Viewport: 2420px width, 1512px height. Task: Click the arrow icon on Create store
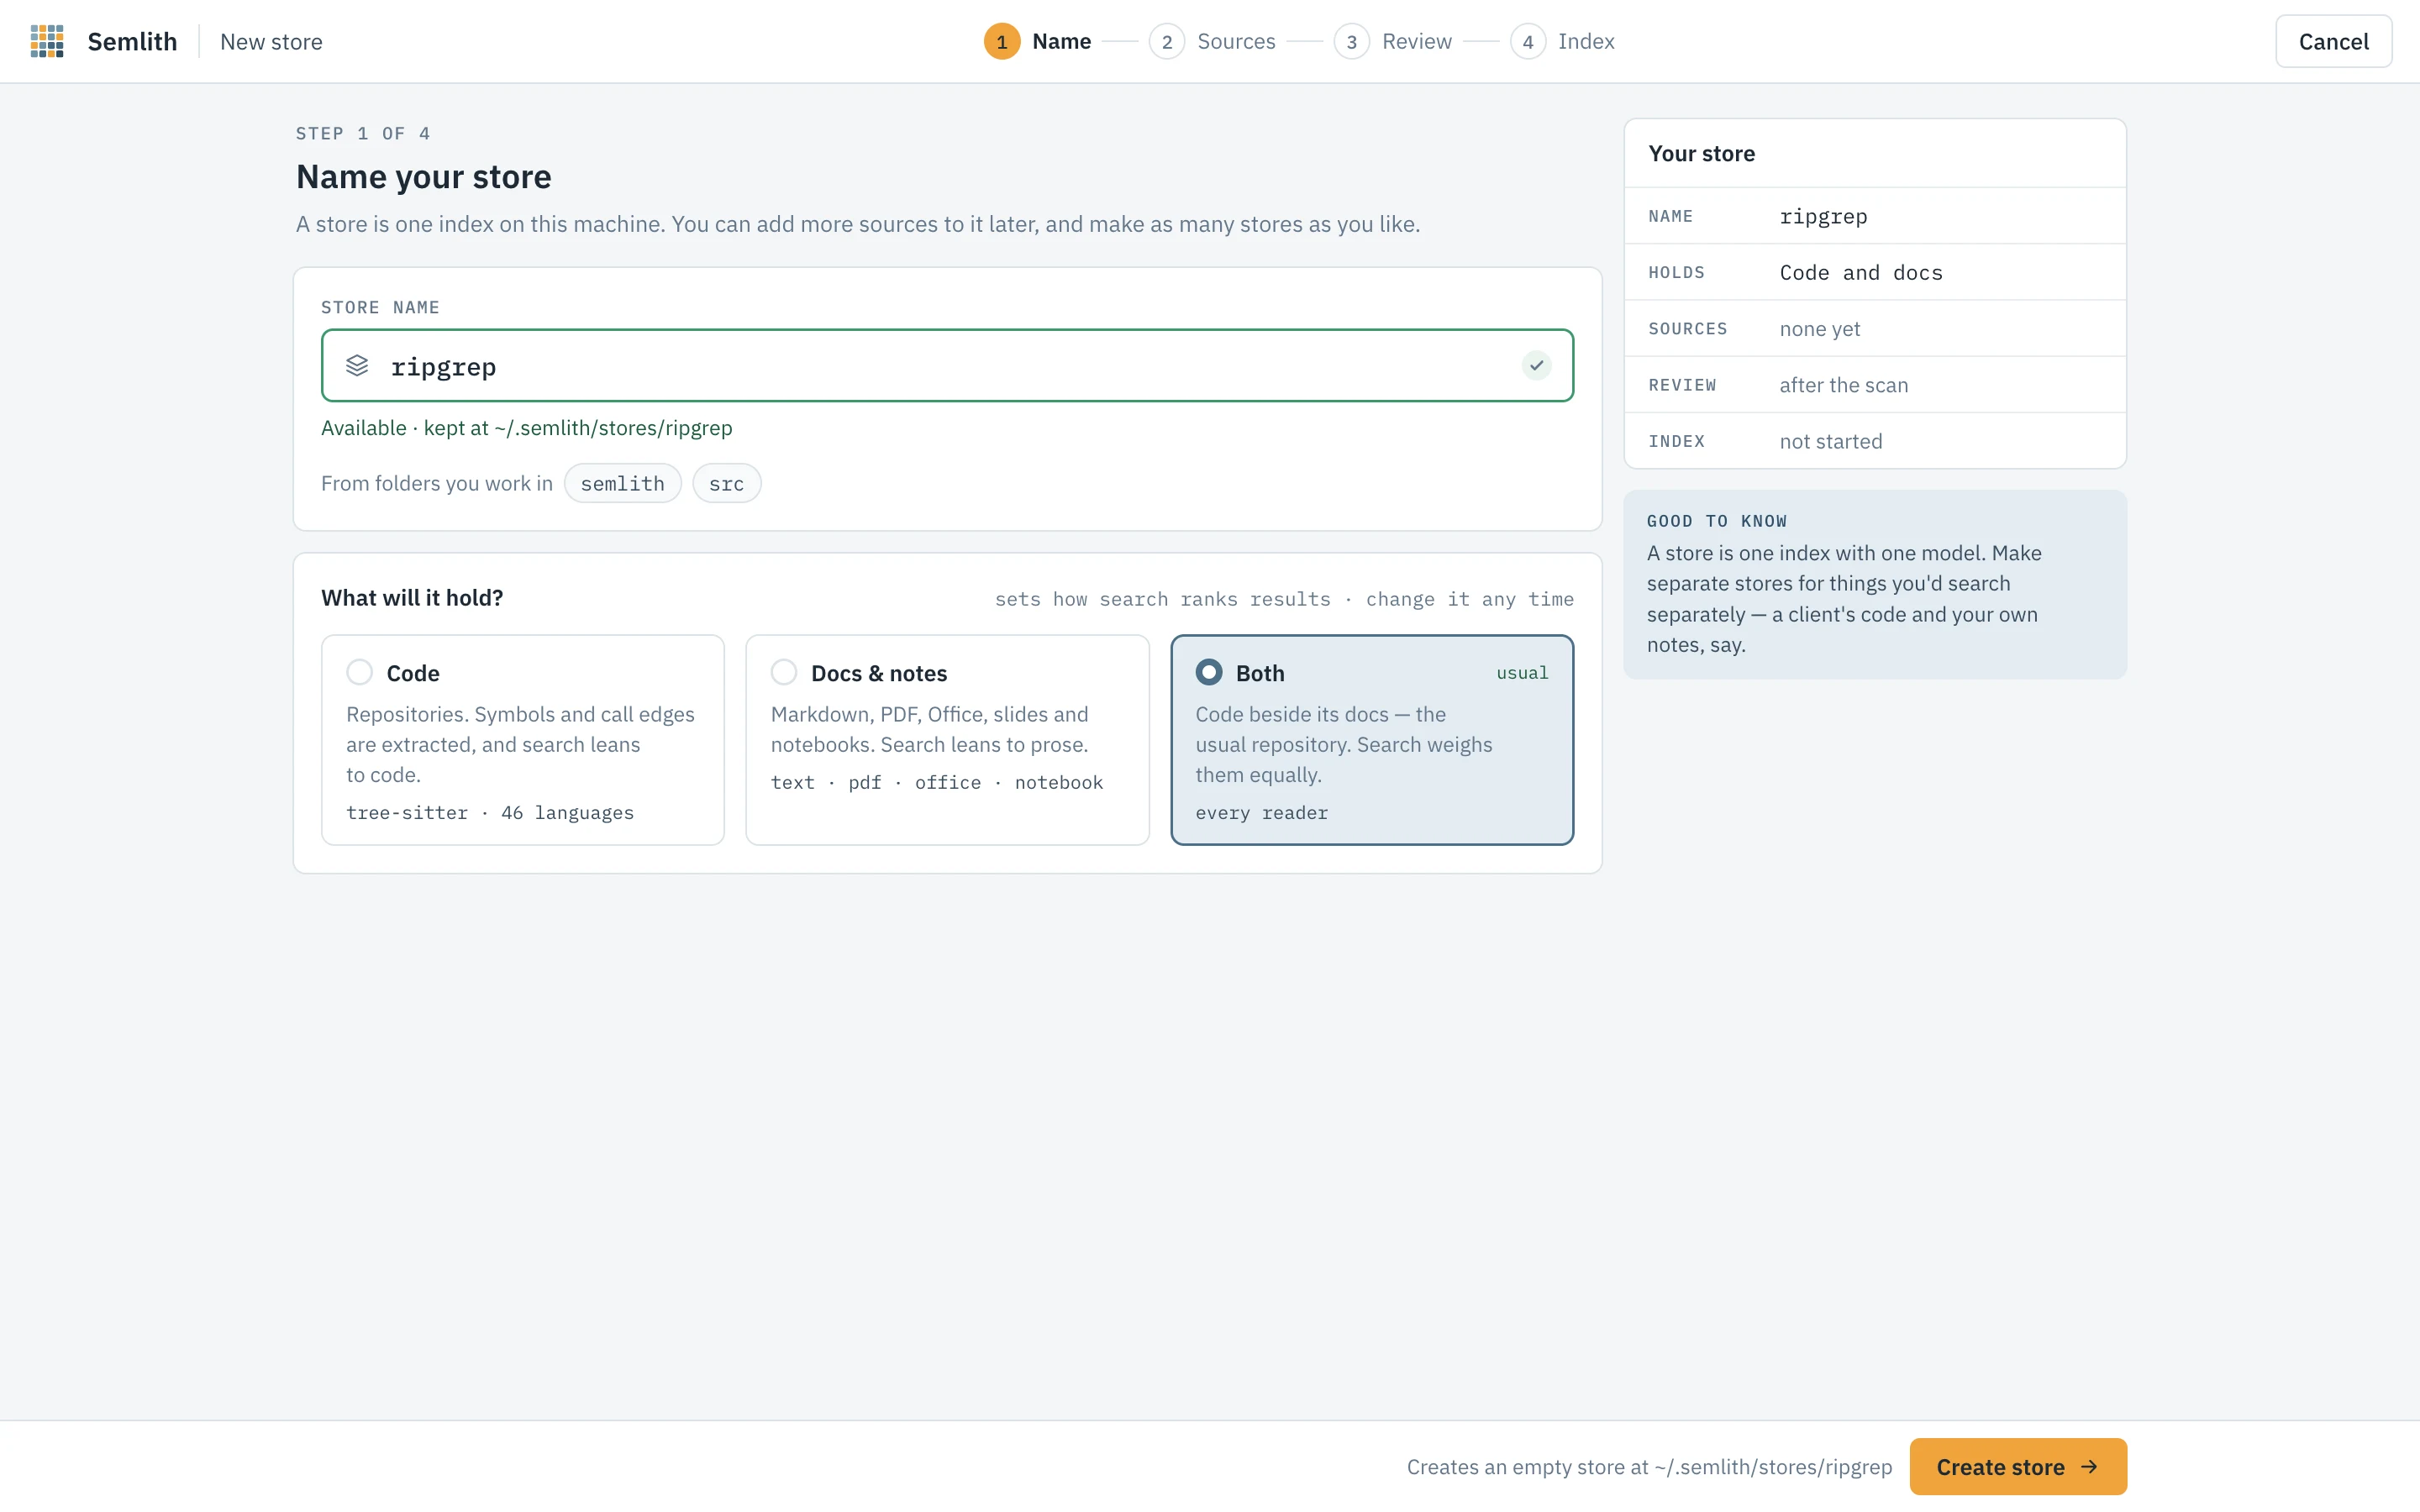coord(2089,1466)
